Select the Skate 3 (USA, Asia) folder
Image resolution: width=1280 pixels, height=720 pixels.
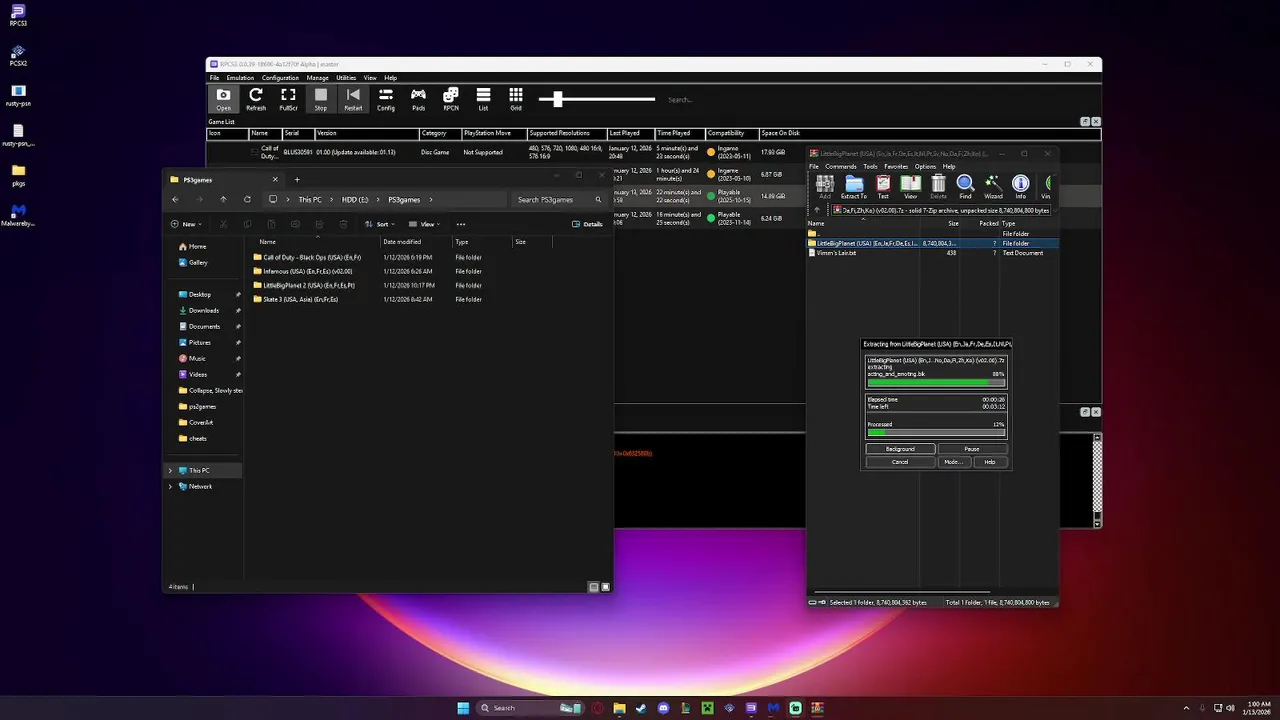coord(296,299)
